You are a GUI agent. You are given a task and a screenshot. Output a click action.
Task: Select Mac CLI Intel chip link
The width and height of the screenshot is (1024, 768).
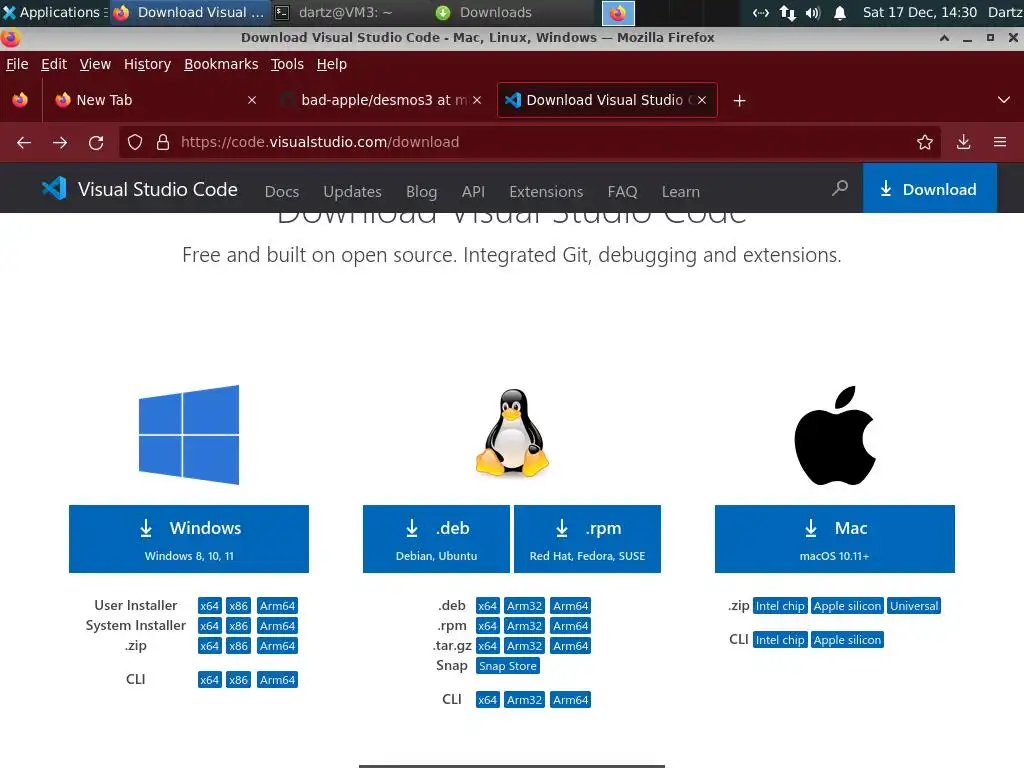coord(780,639)
